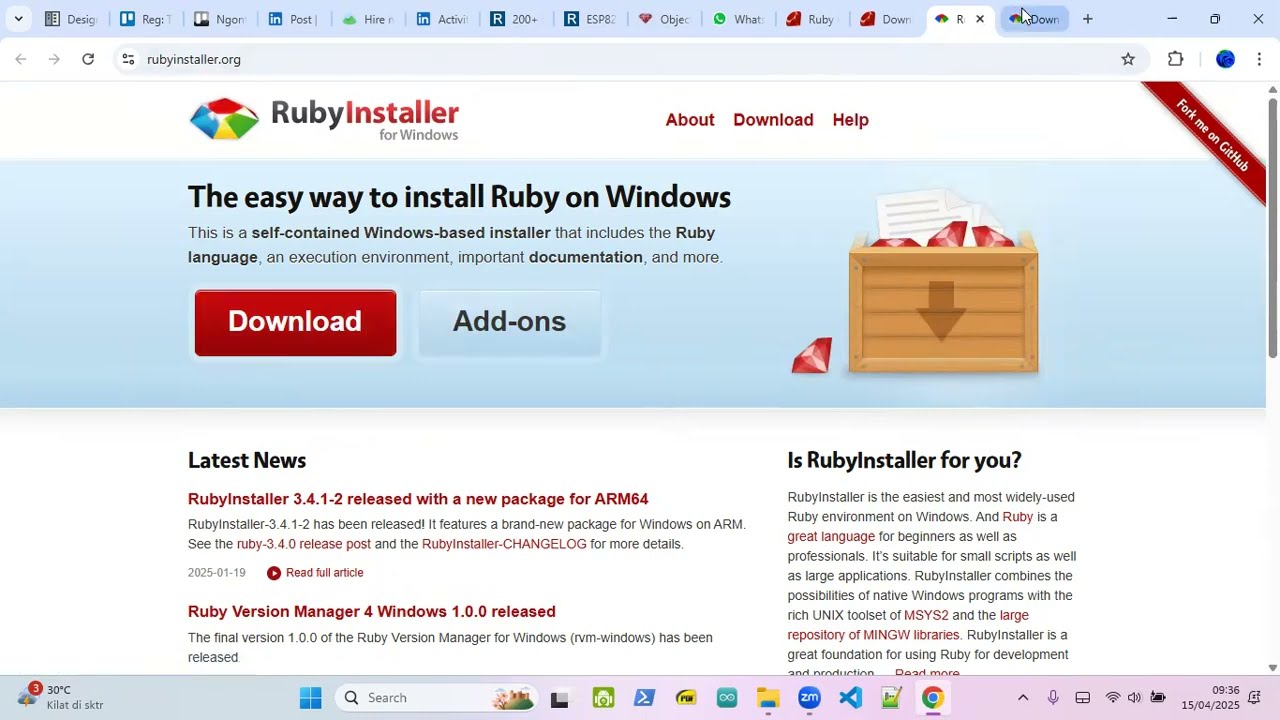Open Ruby Version Manager 4 Windows headline
The image size is (1280, 720).
372,612
